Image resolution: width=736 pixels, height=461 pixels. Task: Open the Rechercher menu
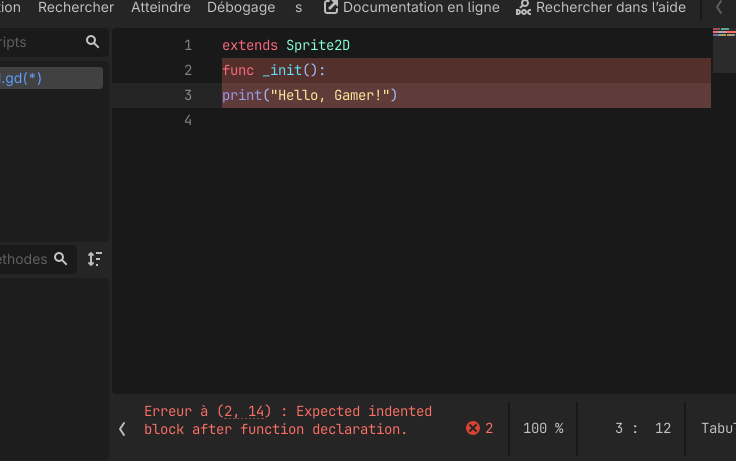(x=76, y=7)
